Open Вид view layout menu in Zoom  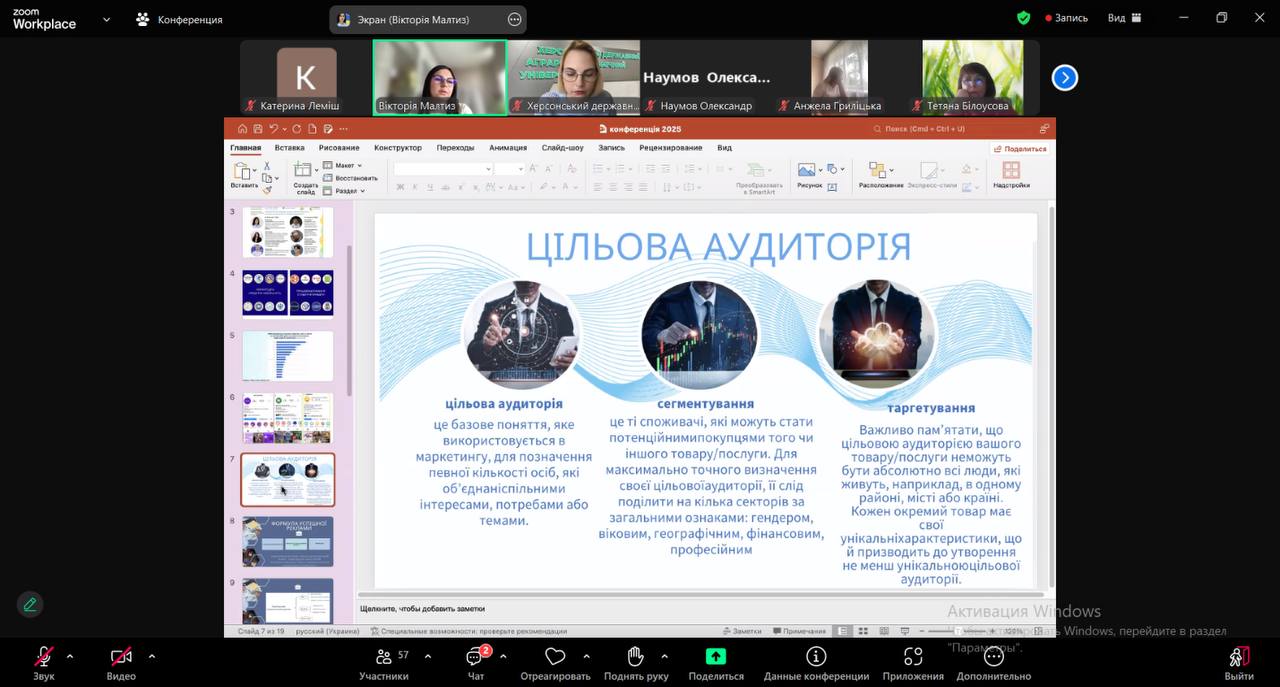pyautogui.click(x=1125, y=18)
